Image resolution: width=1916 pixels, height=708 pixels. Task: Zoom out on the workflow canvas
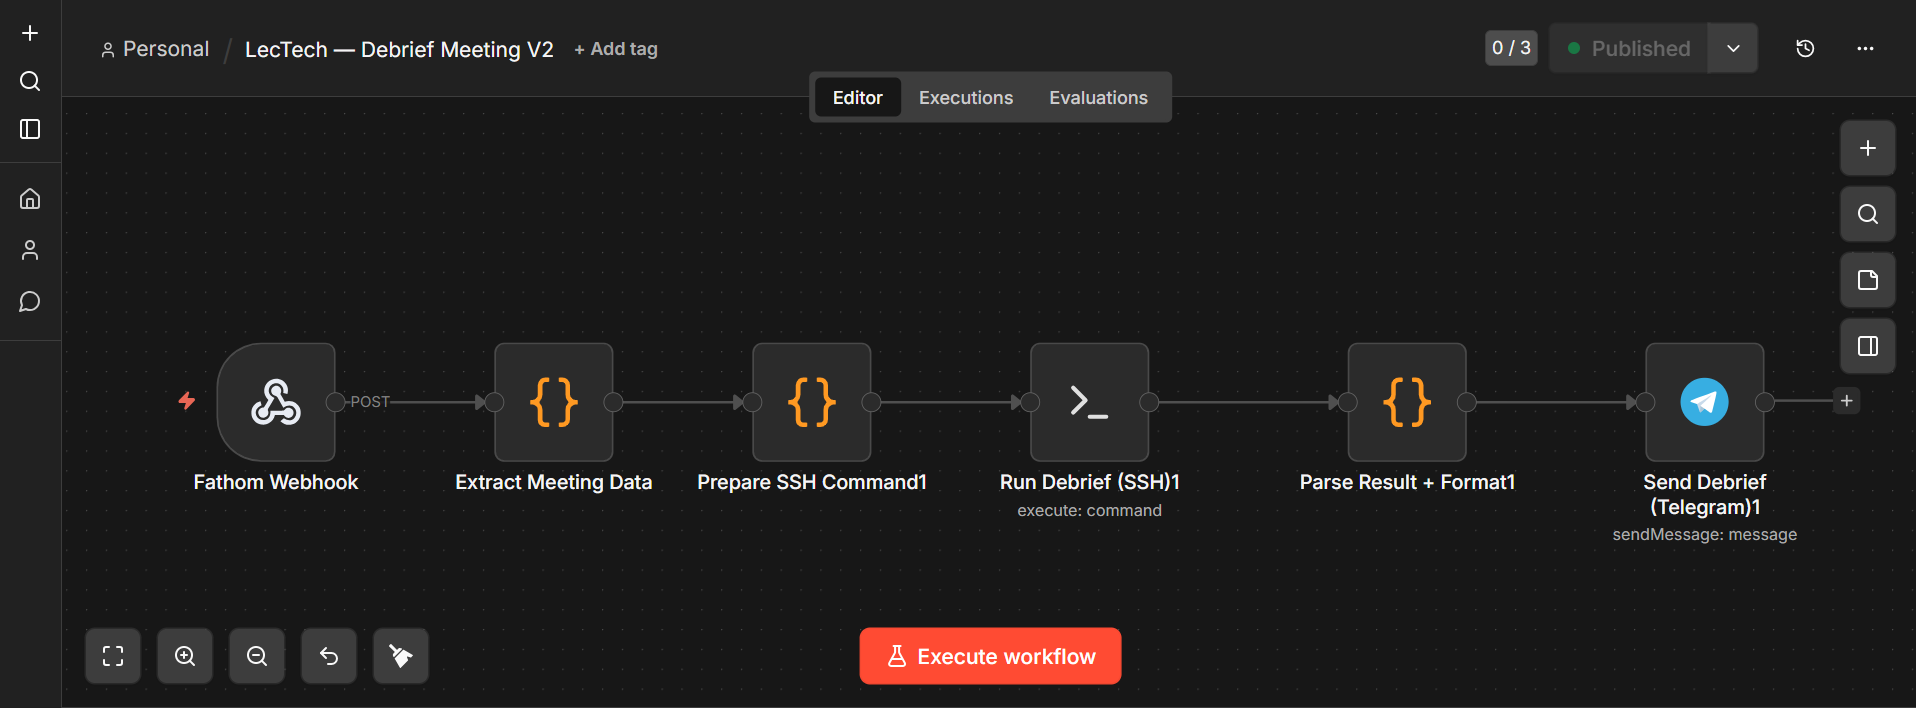coord(257,656)
